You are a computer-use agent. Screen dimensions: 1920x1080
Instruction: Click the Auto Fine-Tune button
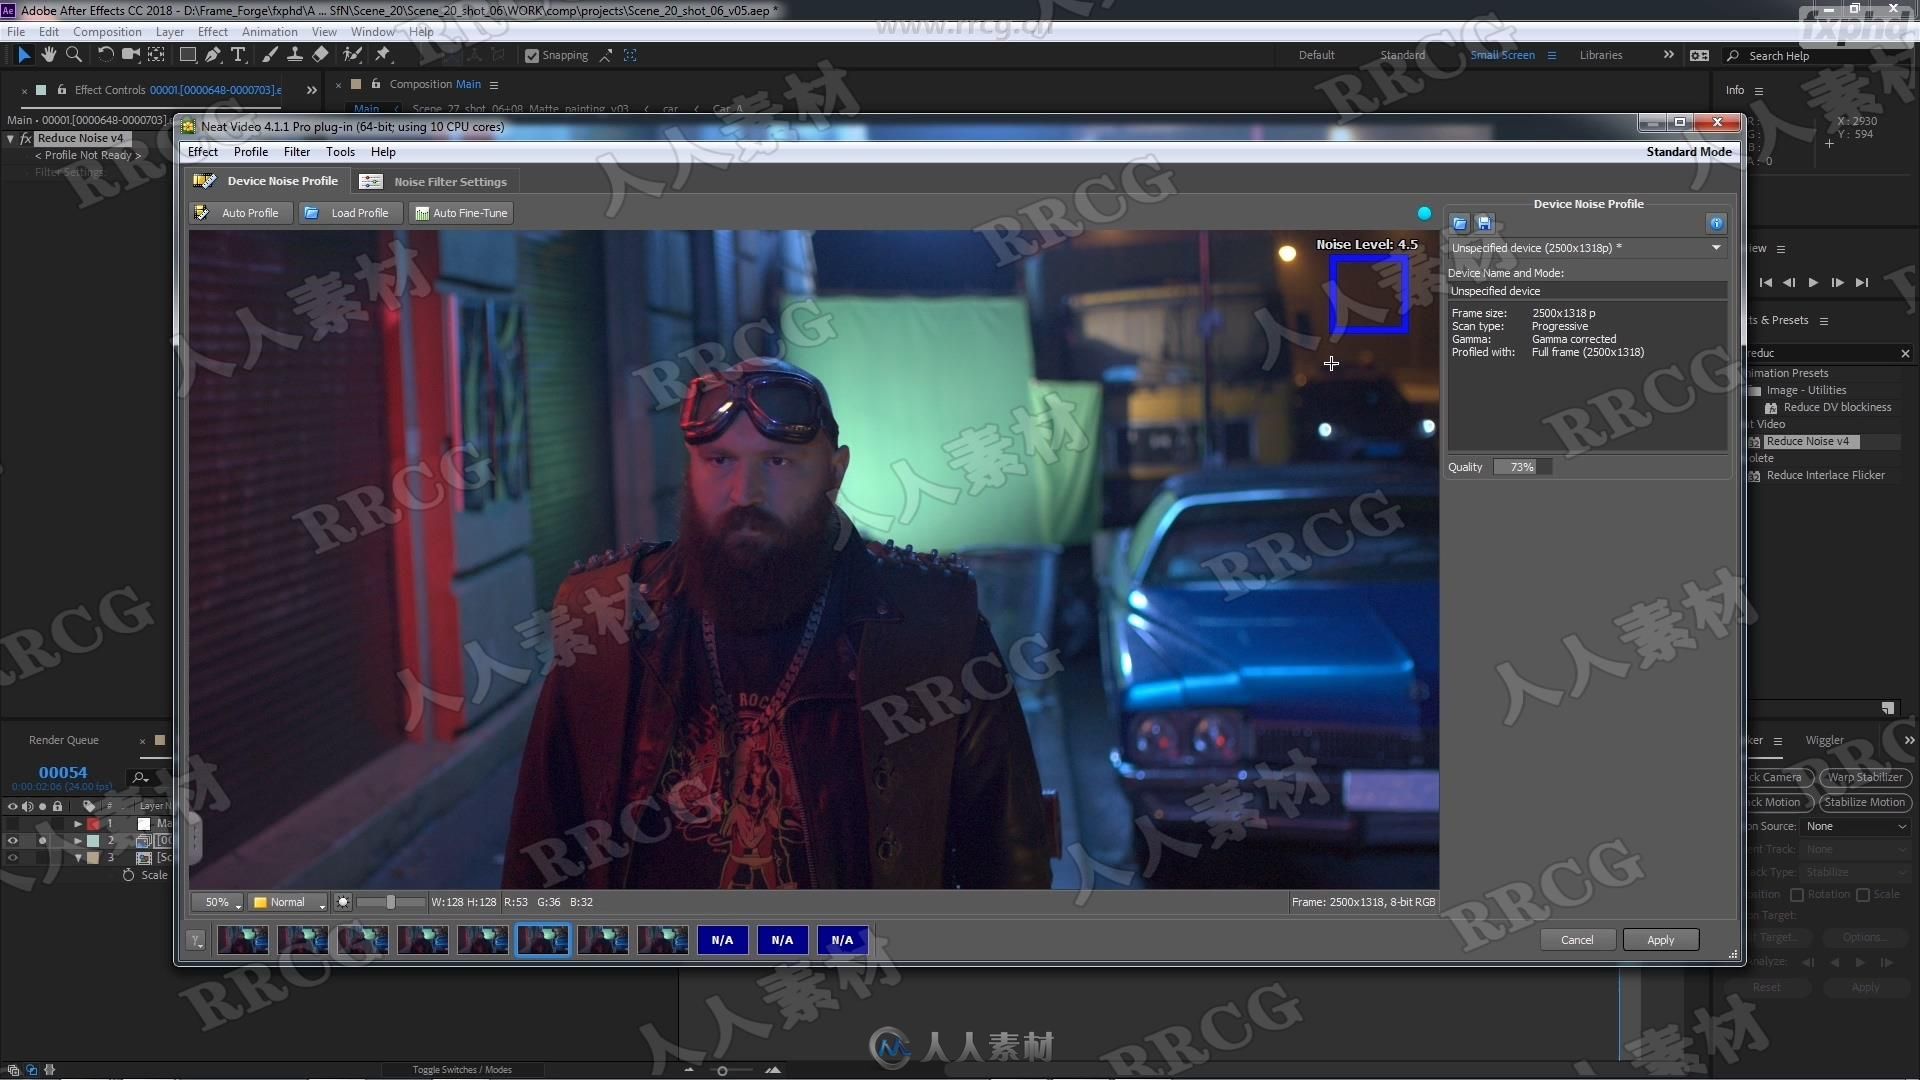pyautogui.click(x=462, y=212)
